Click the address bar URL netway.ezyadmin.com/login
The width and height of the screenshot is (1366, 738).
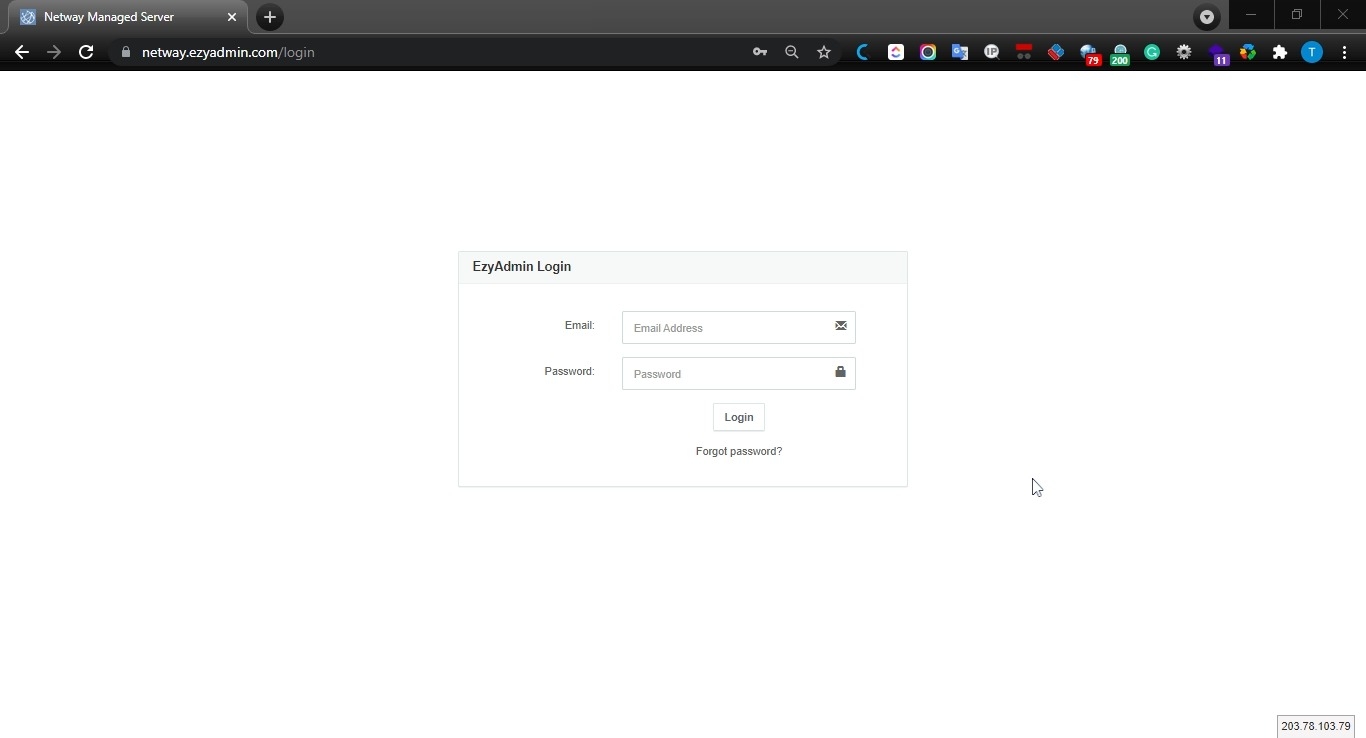228,52
